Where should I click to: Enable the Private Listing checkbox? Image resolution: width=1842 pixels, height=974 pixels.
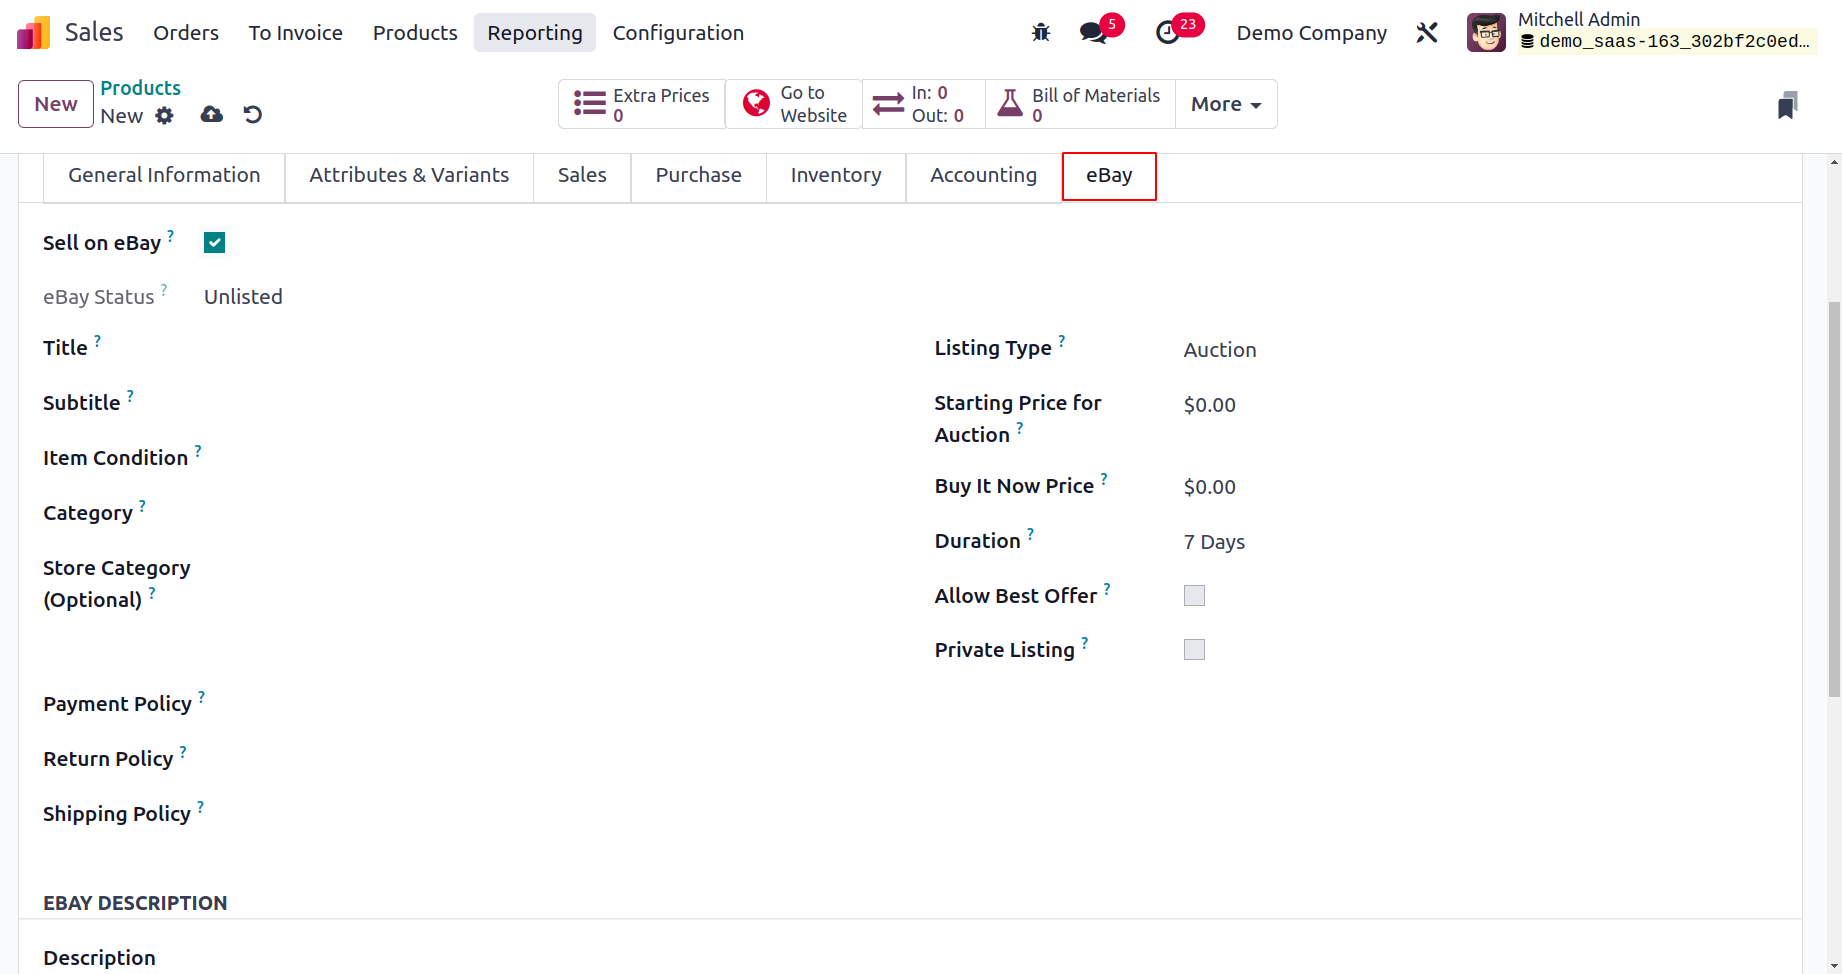point(1194,650)
